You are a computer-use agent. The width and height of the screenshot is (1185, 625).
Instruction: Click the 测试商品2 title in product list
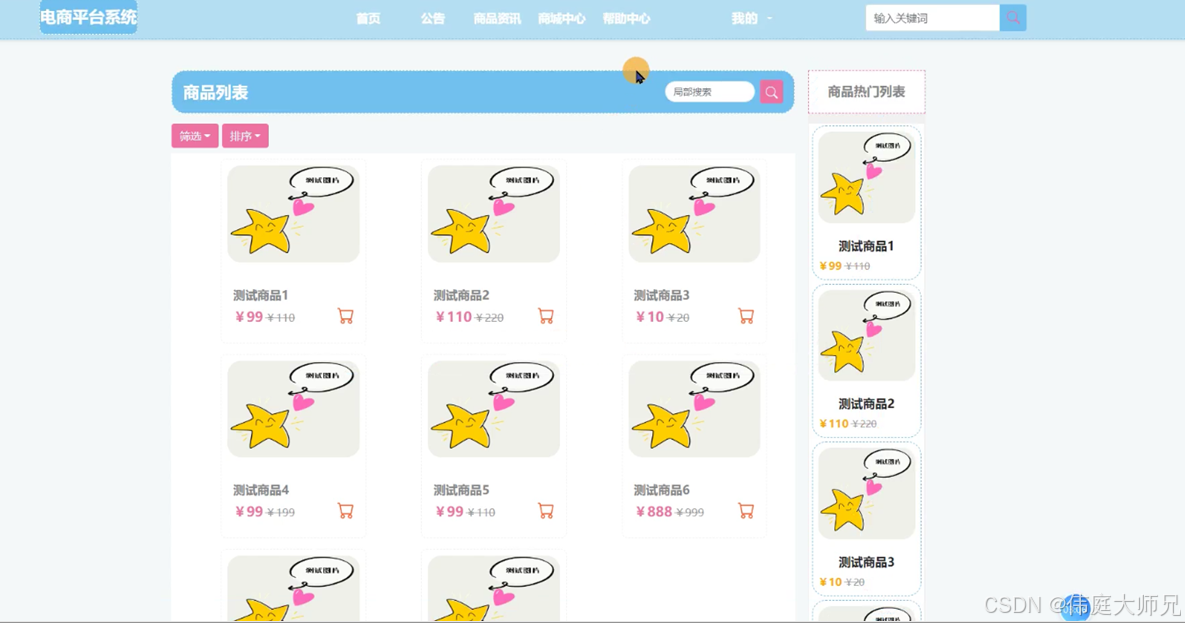click(x=461, y=295)
